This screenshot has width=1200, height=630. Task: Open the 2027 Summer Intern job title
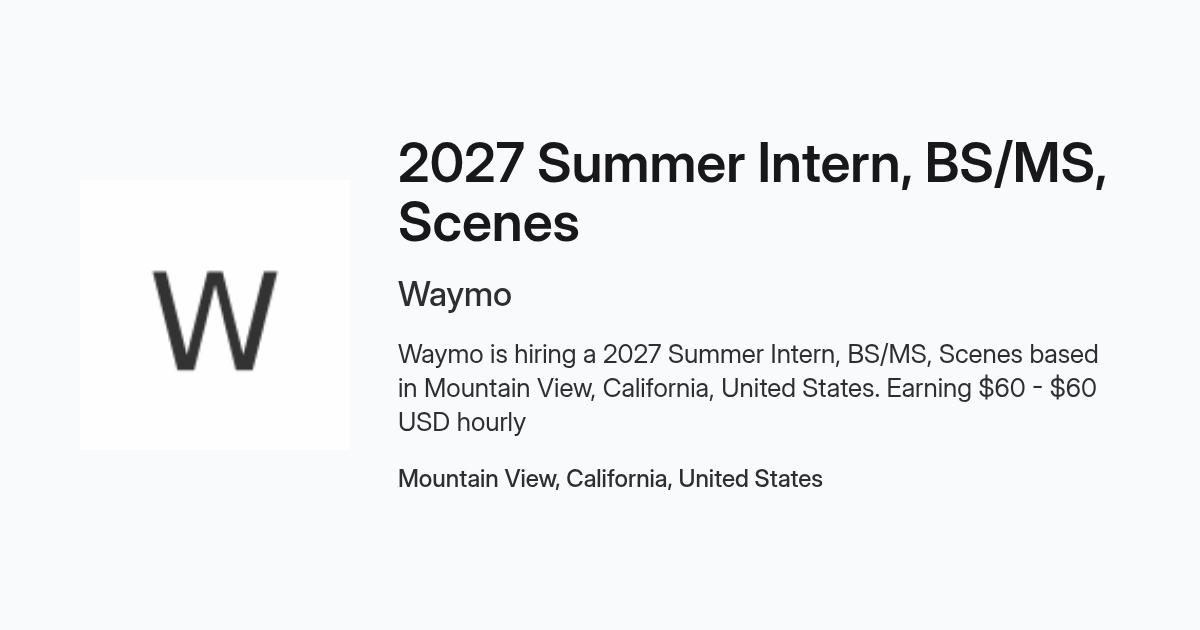pyautogui.click(x=752, y=192)
